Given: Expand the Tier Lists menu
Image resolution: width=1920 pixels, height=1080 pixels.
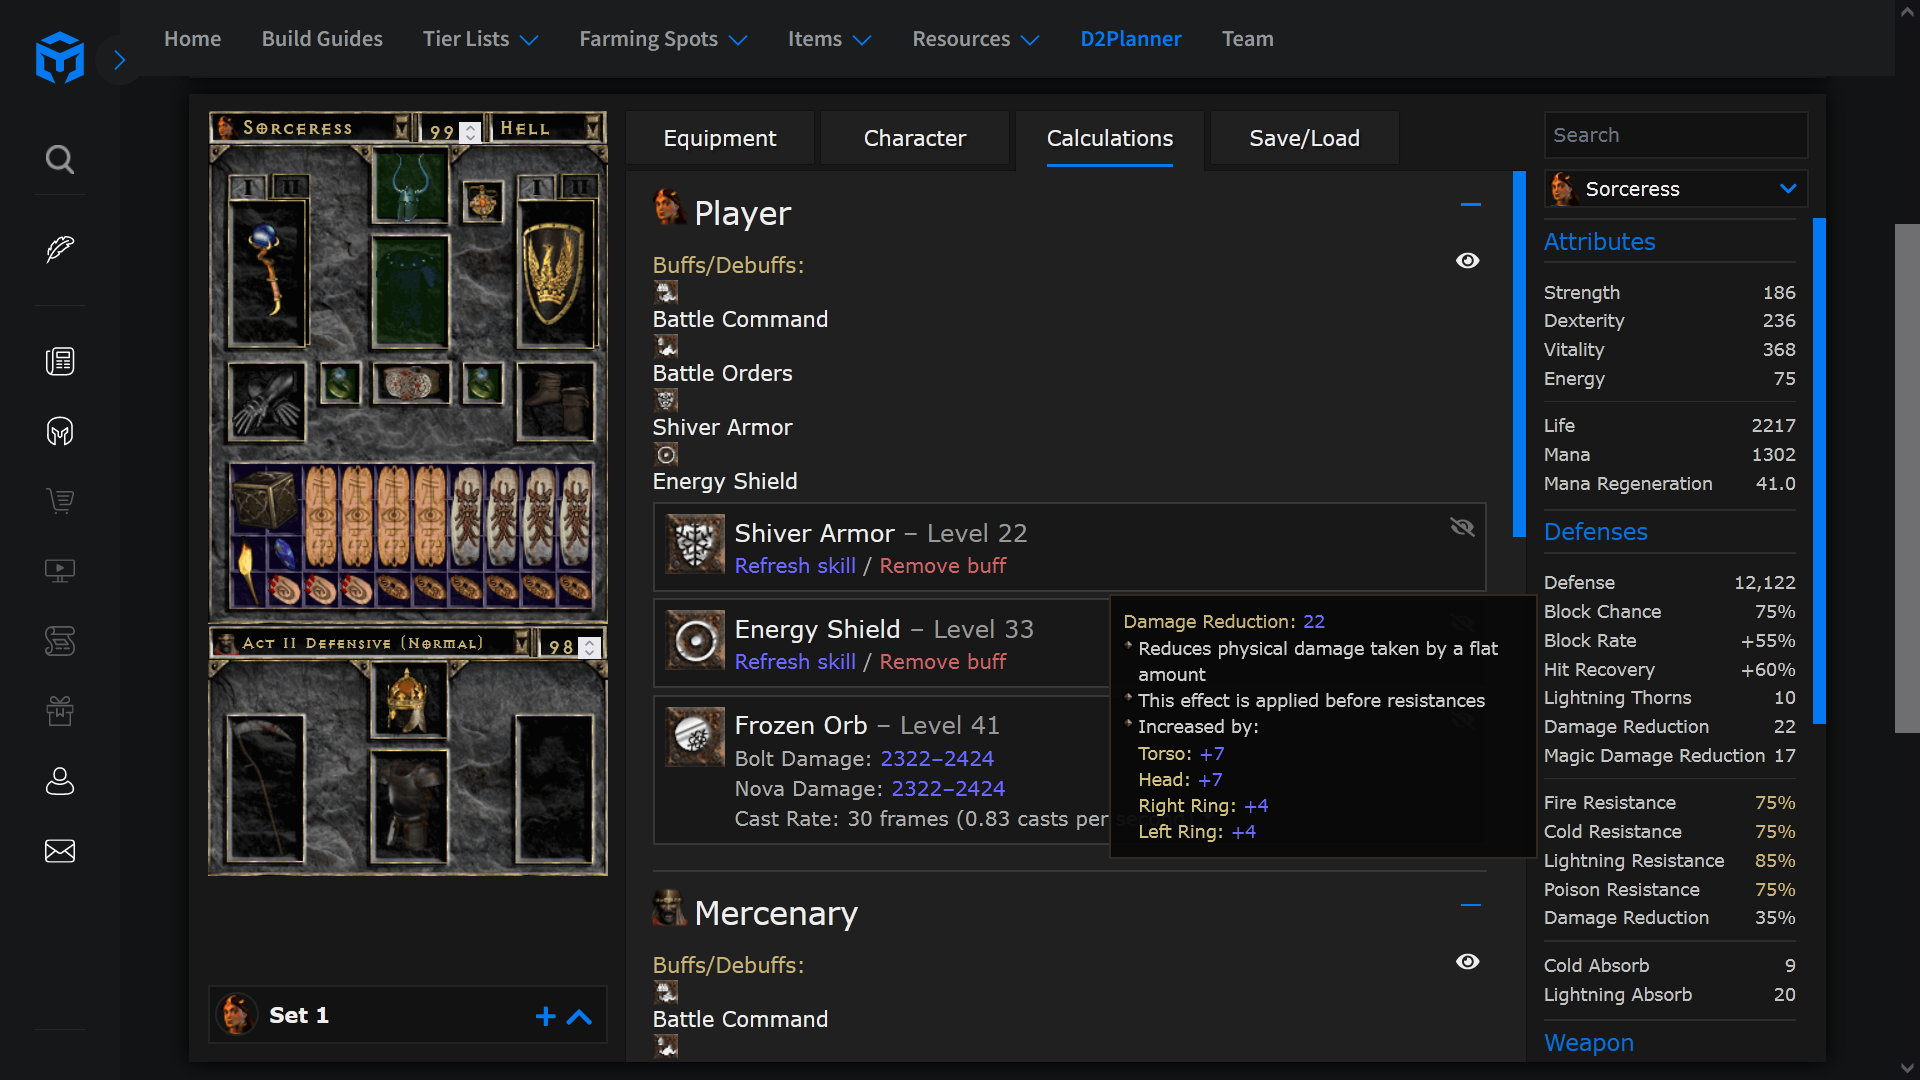Looking at the screenshot, I should tap(480, 39).
